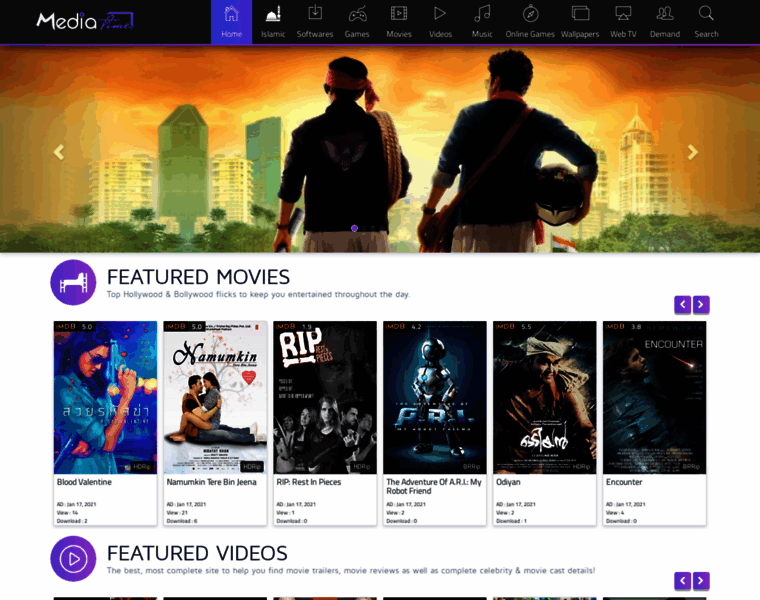The width and height of the screenshot is (760, 600).
Task: Go to next banner slide arrow
Action: point(693,152)
